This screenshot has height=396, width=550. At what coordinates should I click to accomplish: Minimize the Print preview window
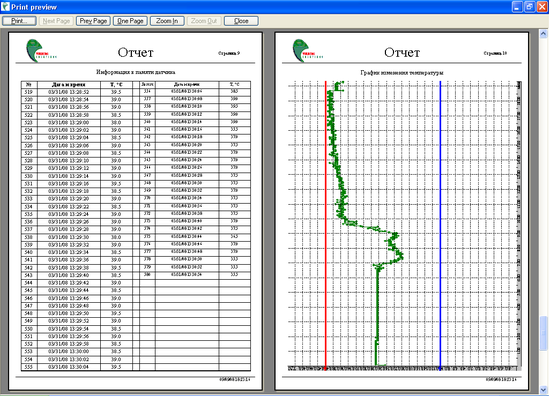(x=517, y=7)
